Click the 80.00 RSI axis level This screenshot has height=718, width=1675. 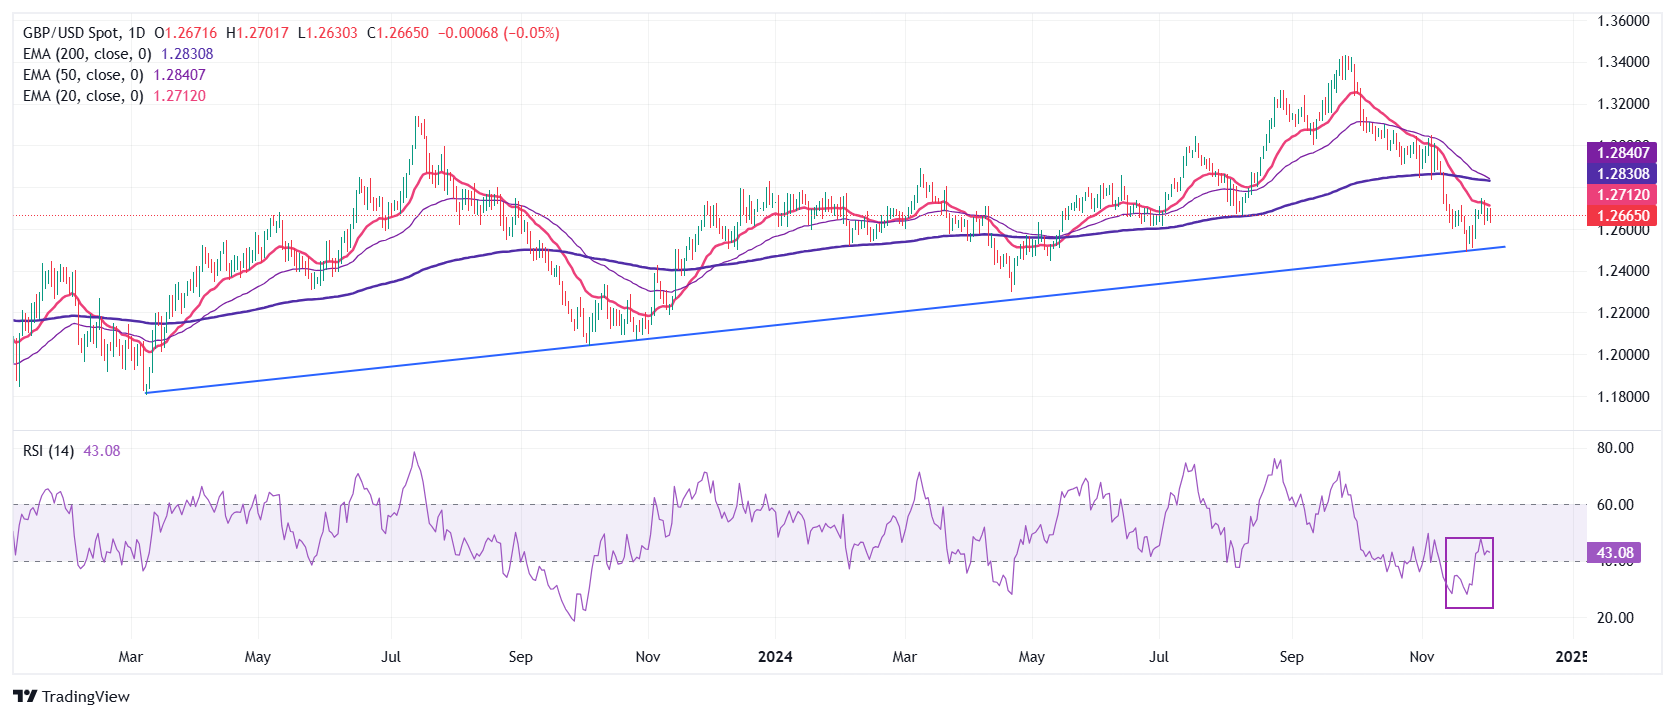coord(1615,448)
